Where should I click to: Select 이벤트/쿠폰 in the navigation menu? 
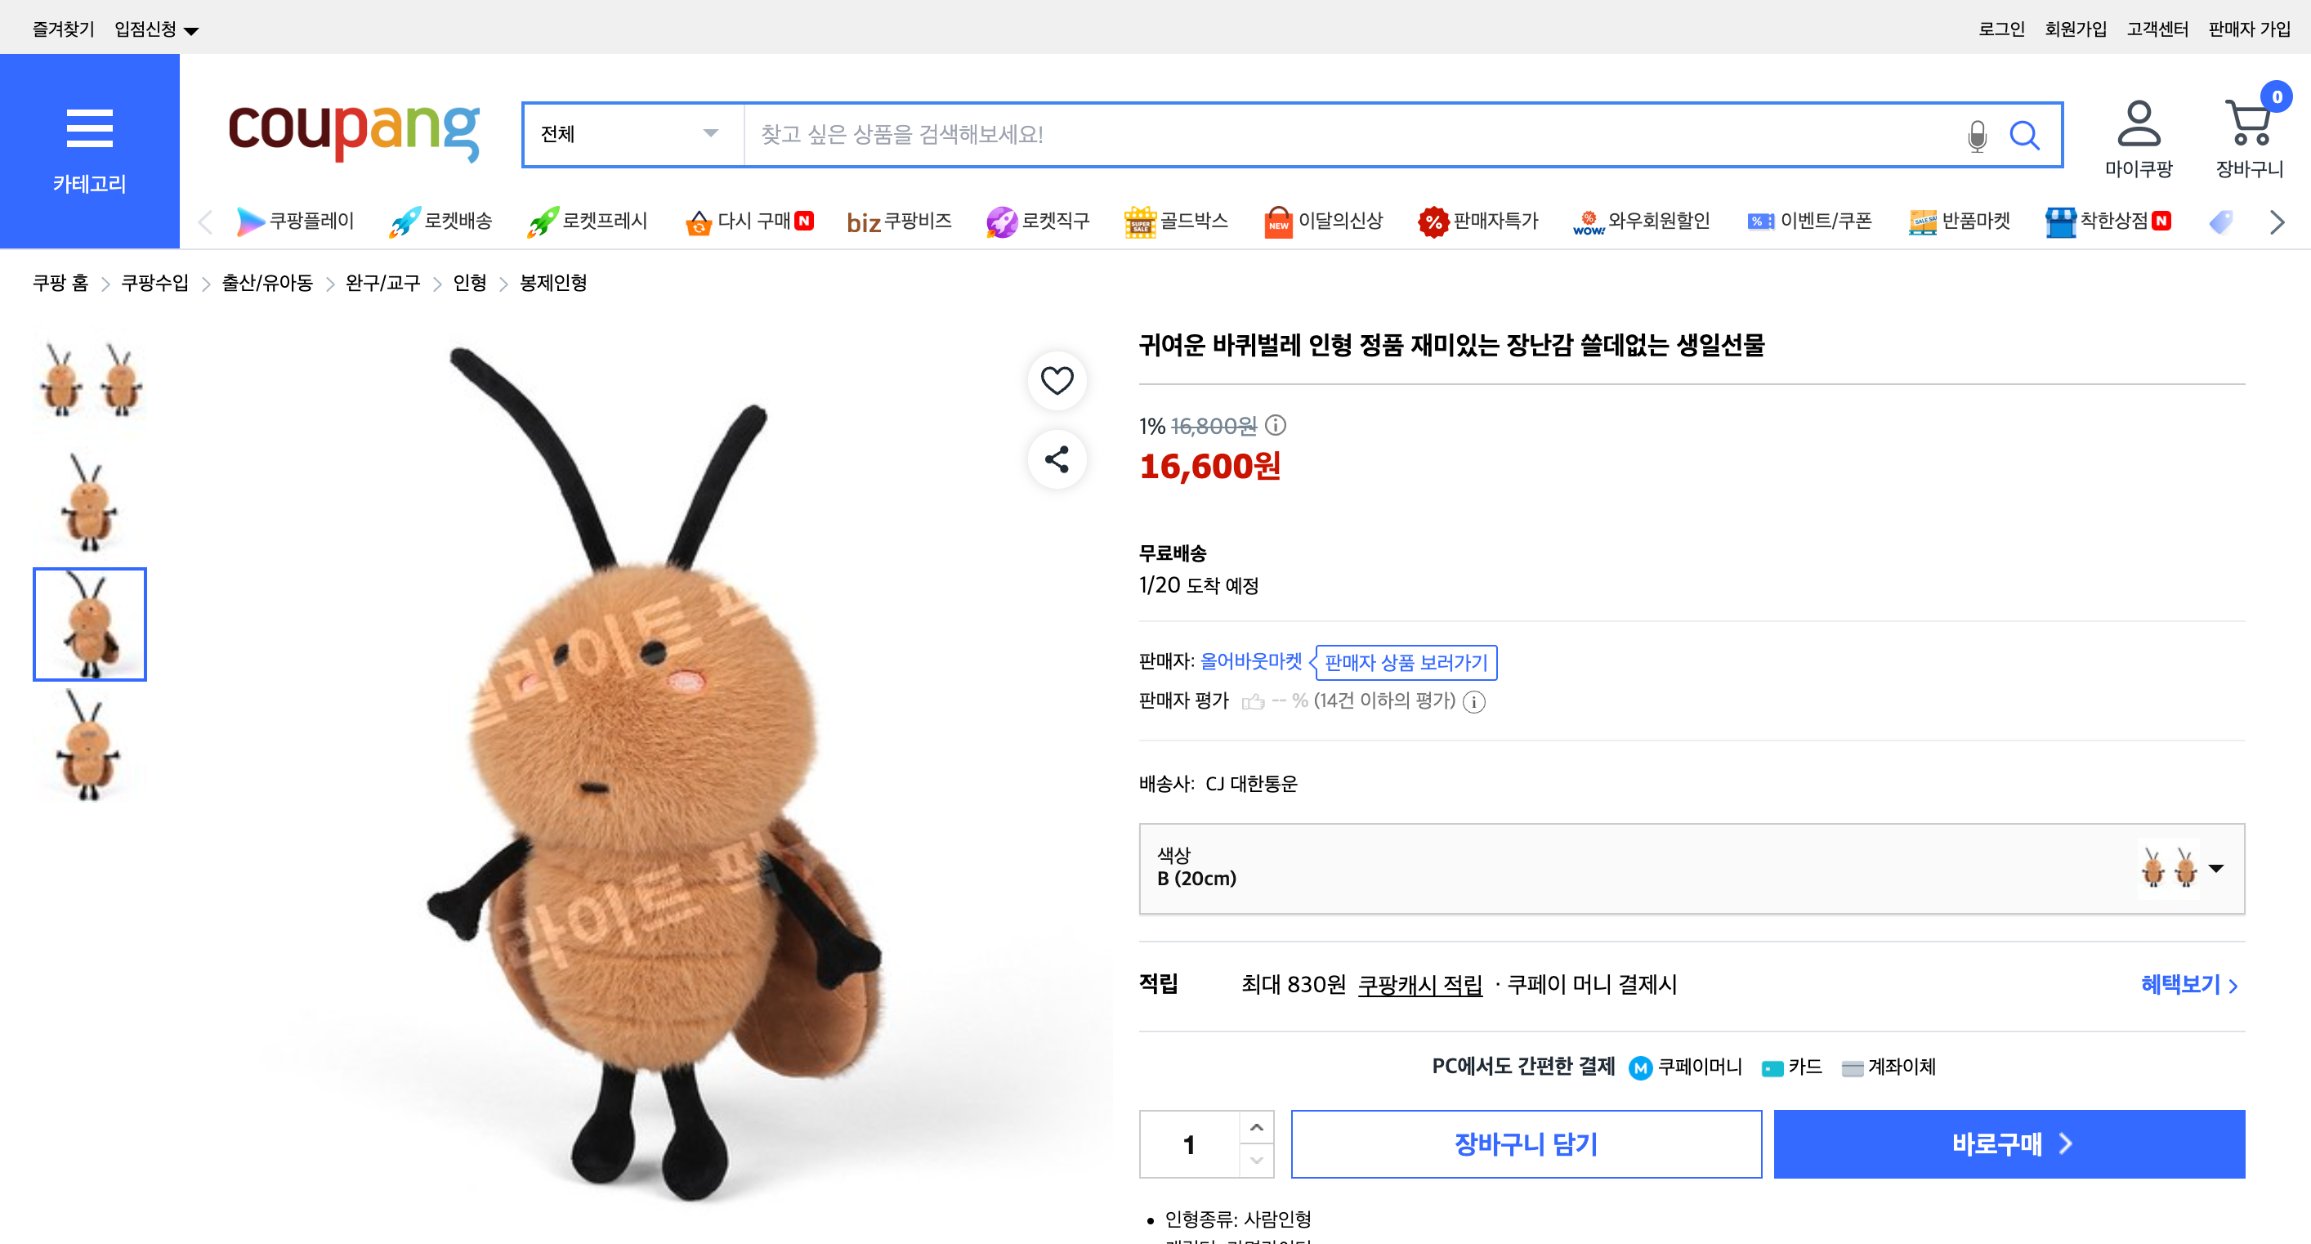pyautogui.click(x=1827, y=221)
